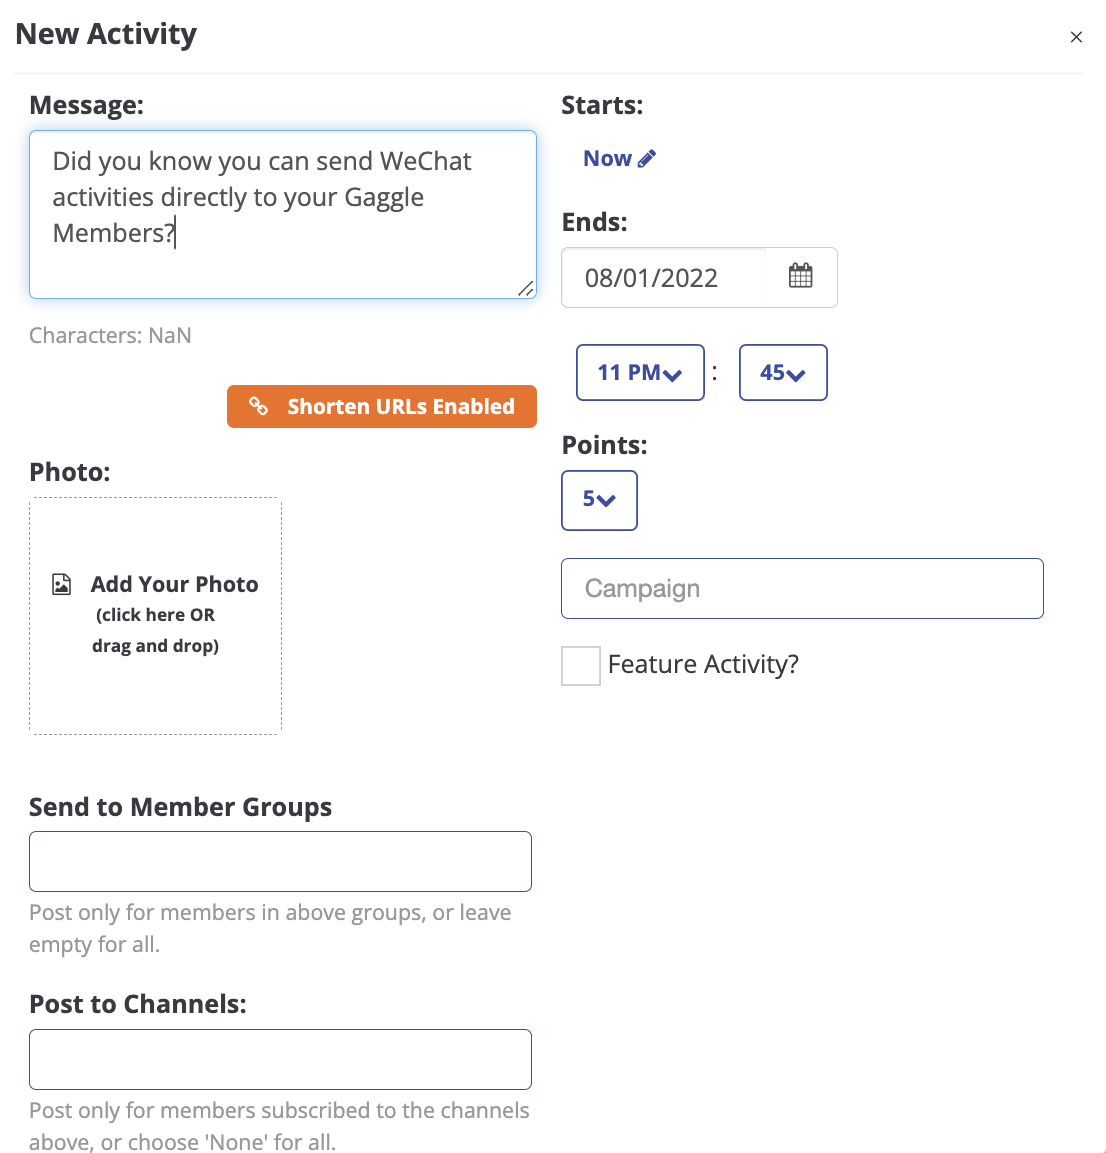The width and height of the screenshot is (1106, 1153).
Task: Click the message box resize handle
Action: pyautogui.click(x=526, y=289)
